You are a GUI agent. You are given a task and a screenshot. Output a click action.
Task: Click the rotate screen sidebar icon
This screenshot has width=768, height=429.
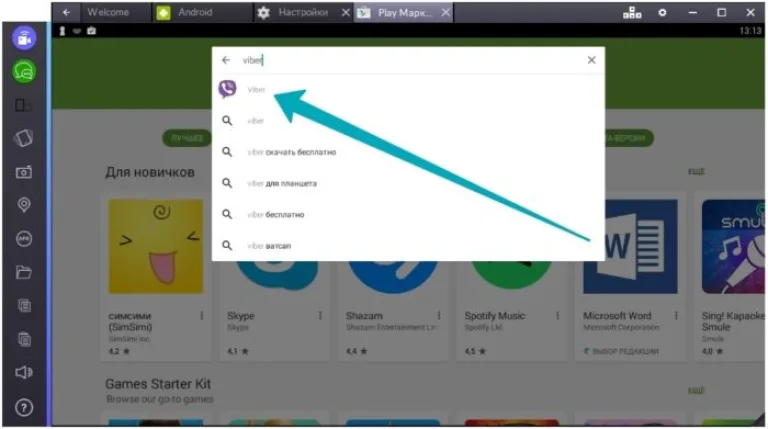[24, 138]
